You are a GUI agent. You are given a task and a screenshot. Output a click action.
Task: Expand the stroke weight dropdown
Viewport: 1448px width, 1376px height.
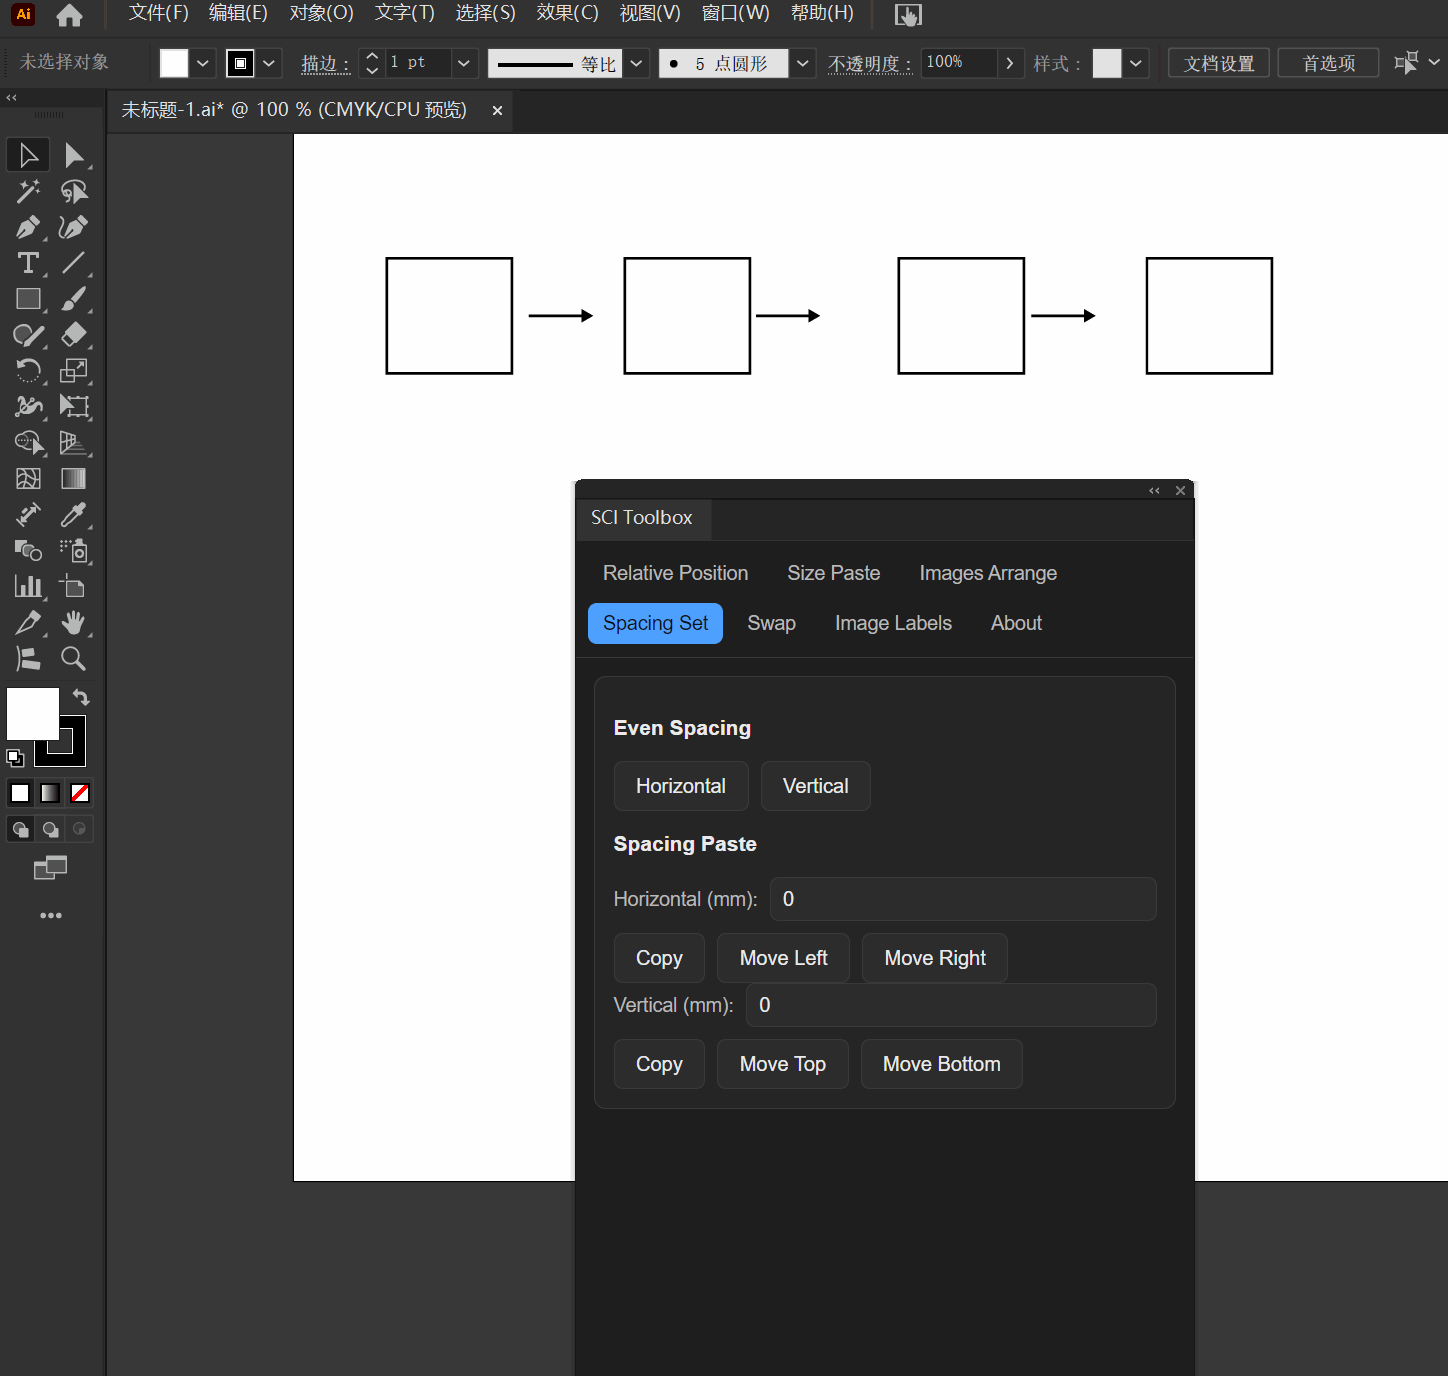(463, 63)
